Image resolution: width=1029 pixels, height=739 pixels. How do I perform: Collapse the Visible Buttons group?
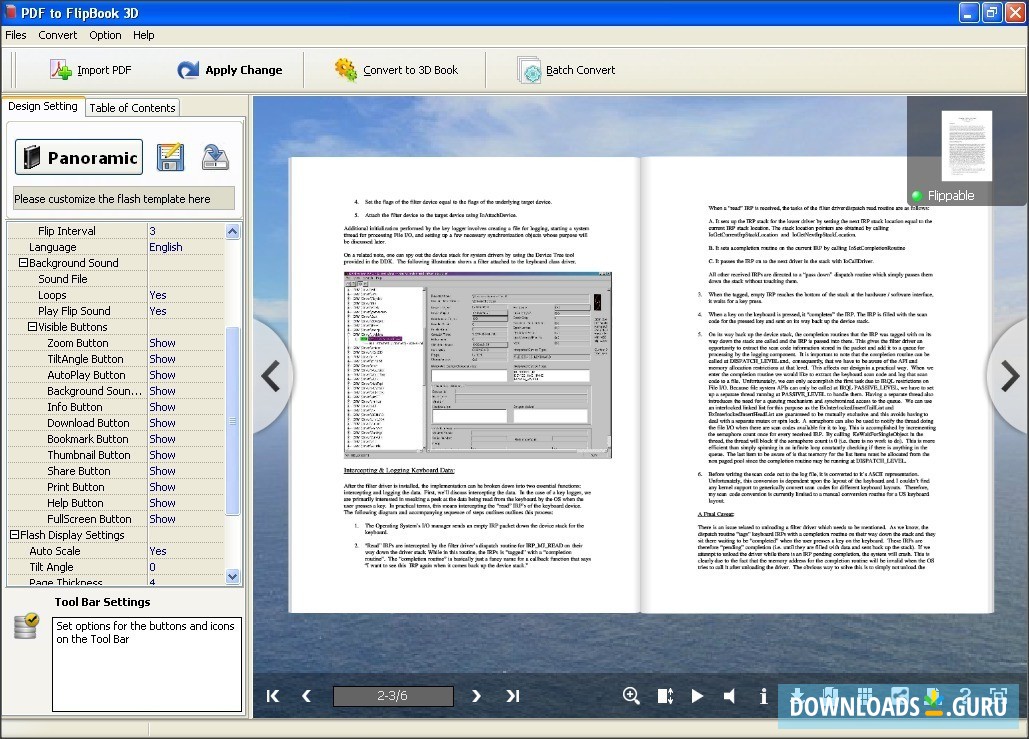(x=32, y=327)
